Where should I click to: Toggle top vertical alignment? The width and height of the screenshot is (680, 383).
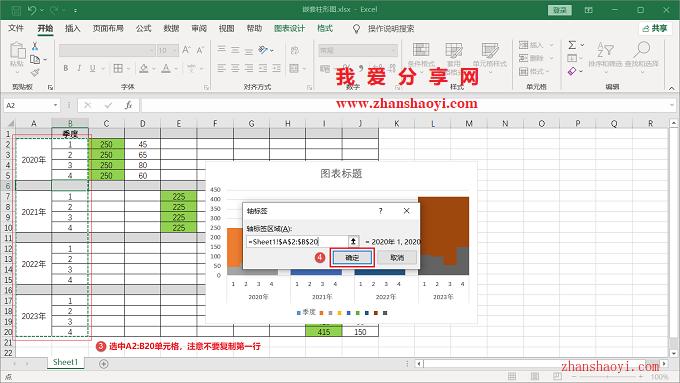222,49
